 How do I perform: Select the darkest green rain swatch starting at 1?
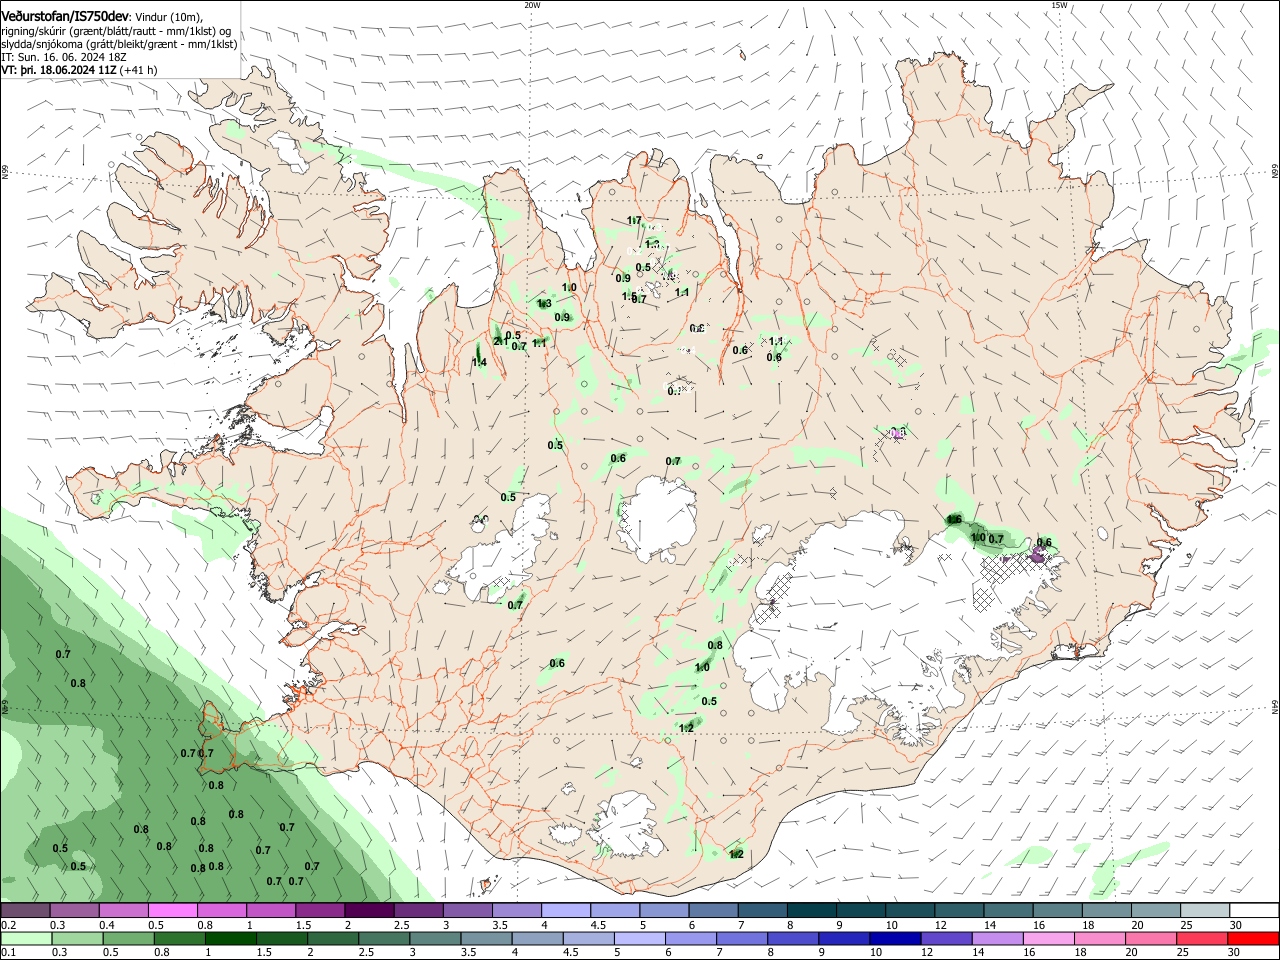coord(230,939)
